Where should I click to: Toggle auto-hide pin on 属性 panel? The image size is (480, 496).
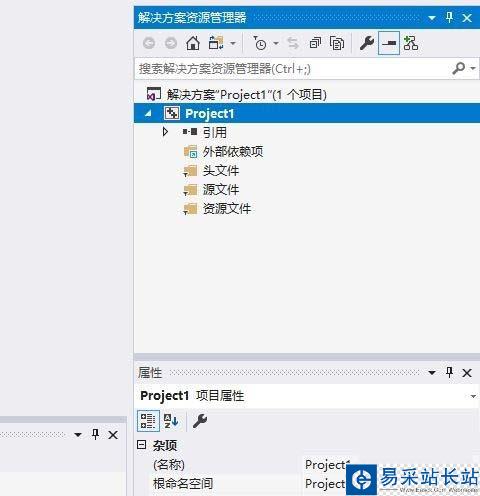[x=449, y=372]
